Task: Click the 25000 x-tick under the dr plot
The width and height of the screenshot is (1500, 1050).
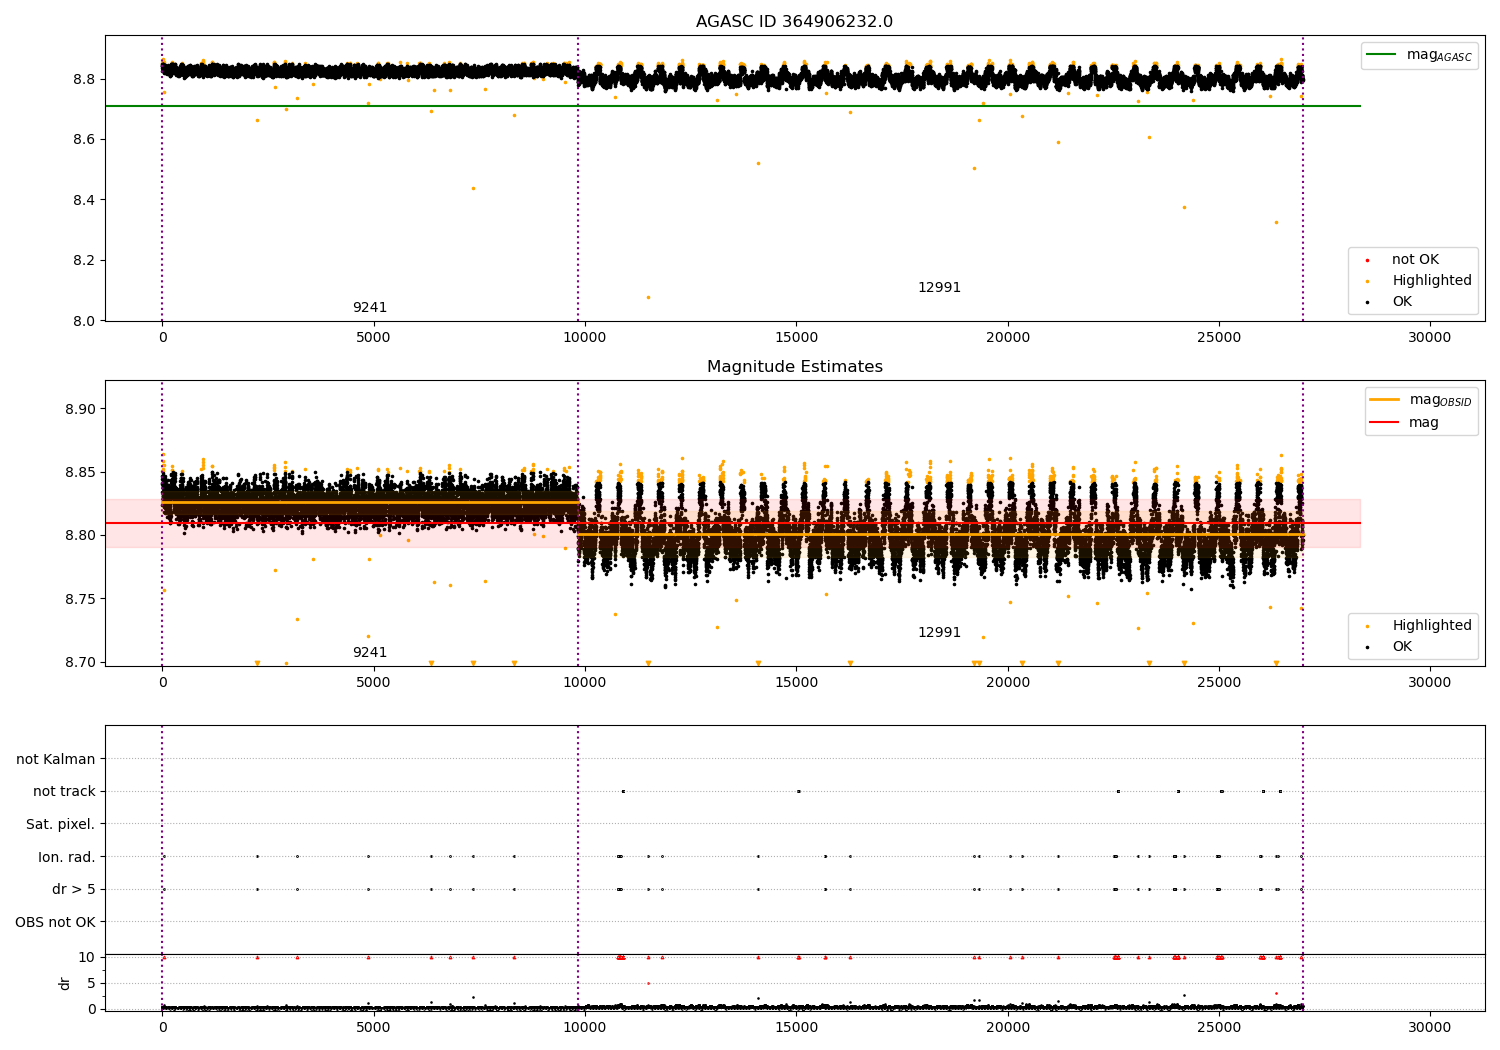Action: [1218, 1027]
